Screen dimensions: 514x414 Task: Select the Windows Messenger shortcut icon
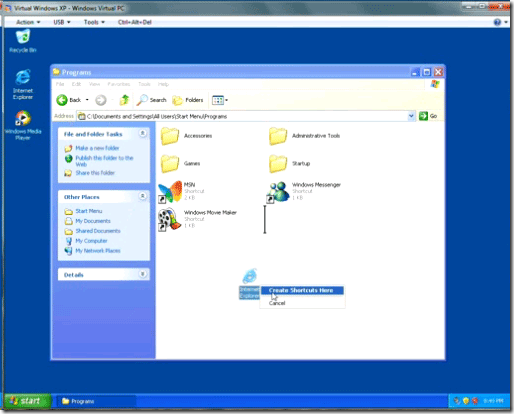click(x=278, y=192)
